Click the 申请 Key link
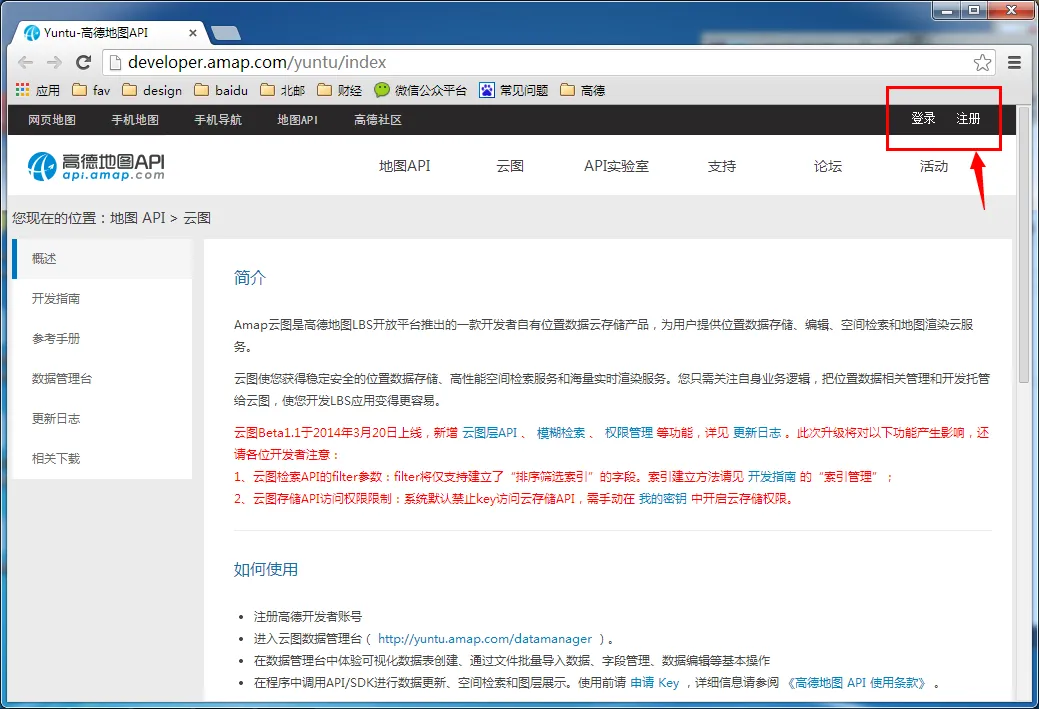This screenshot has width=1039, height=709. pyautogui.click(x=654, y=682)
